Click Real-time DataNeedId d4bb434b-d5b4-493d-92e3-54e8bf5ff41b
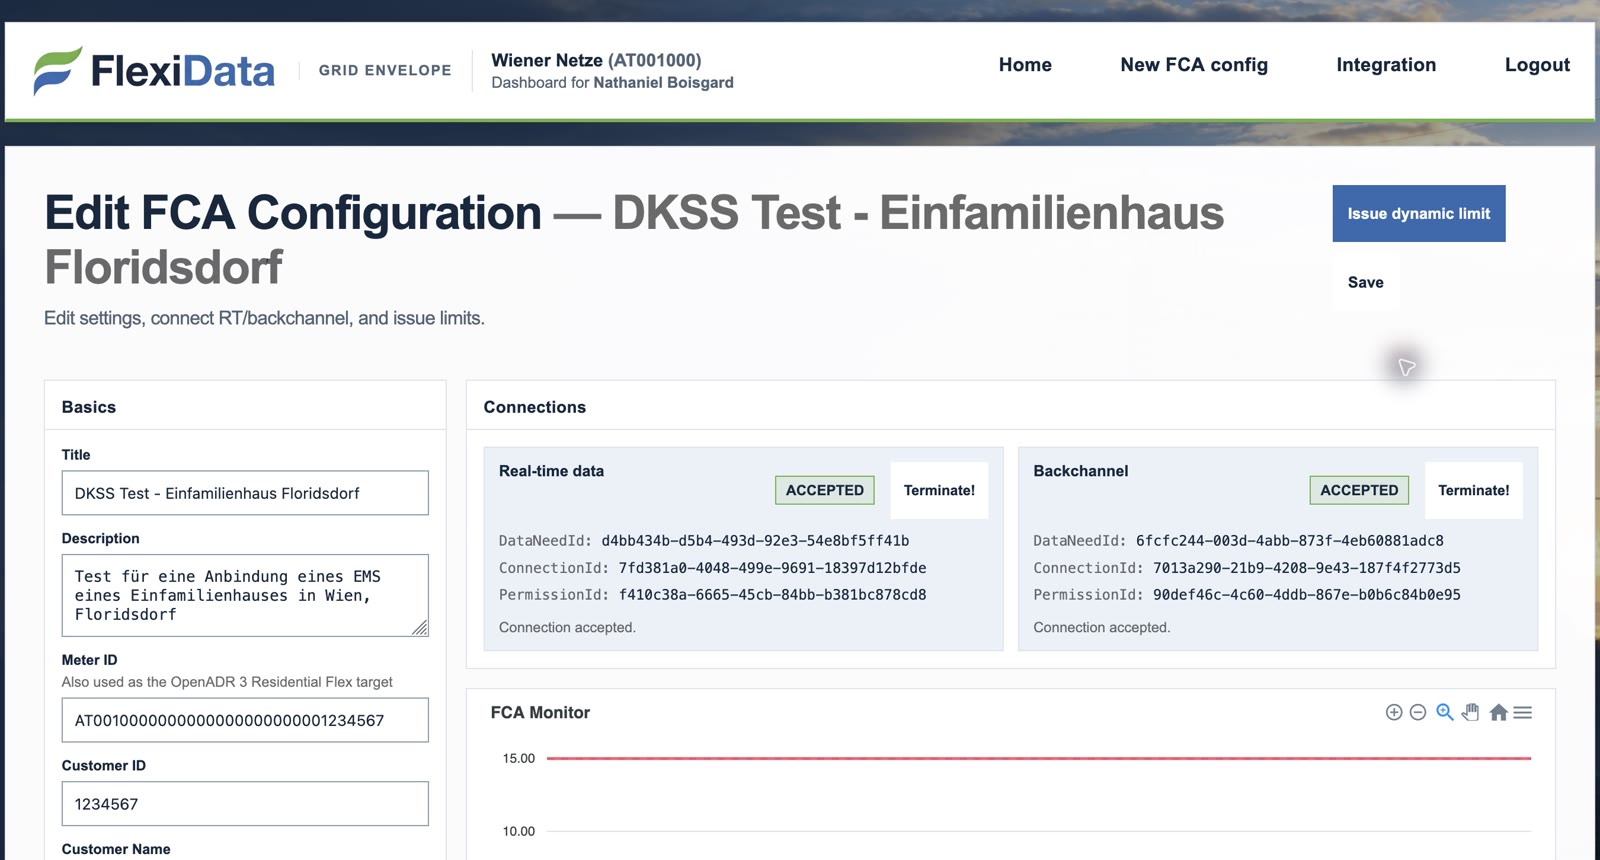The width and height of the screenshot is (1600, 860). coord(755,541)
